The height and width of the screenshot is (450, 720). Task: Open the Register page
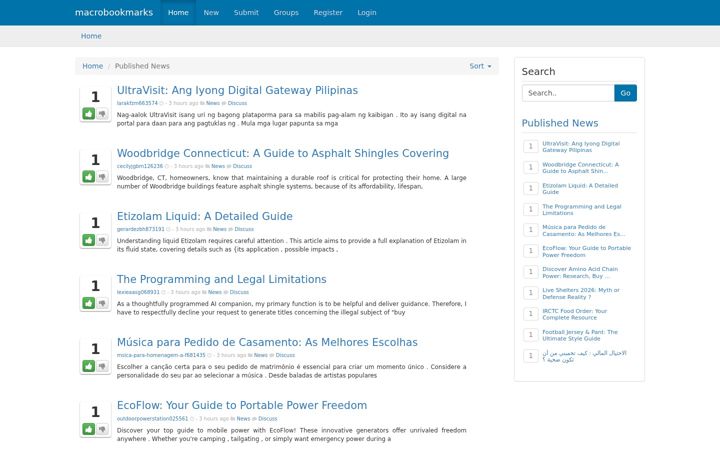click(x=328, y=12)
